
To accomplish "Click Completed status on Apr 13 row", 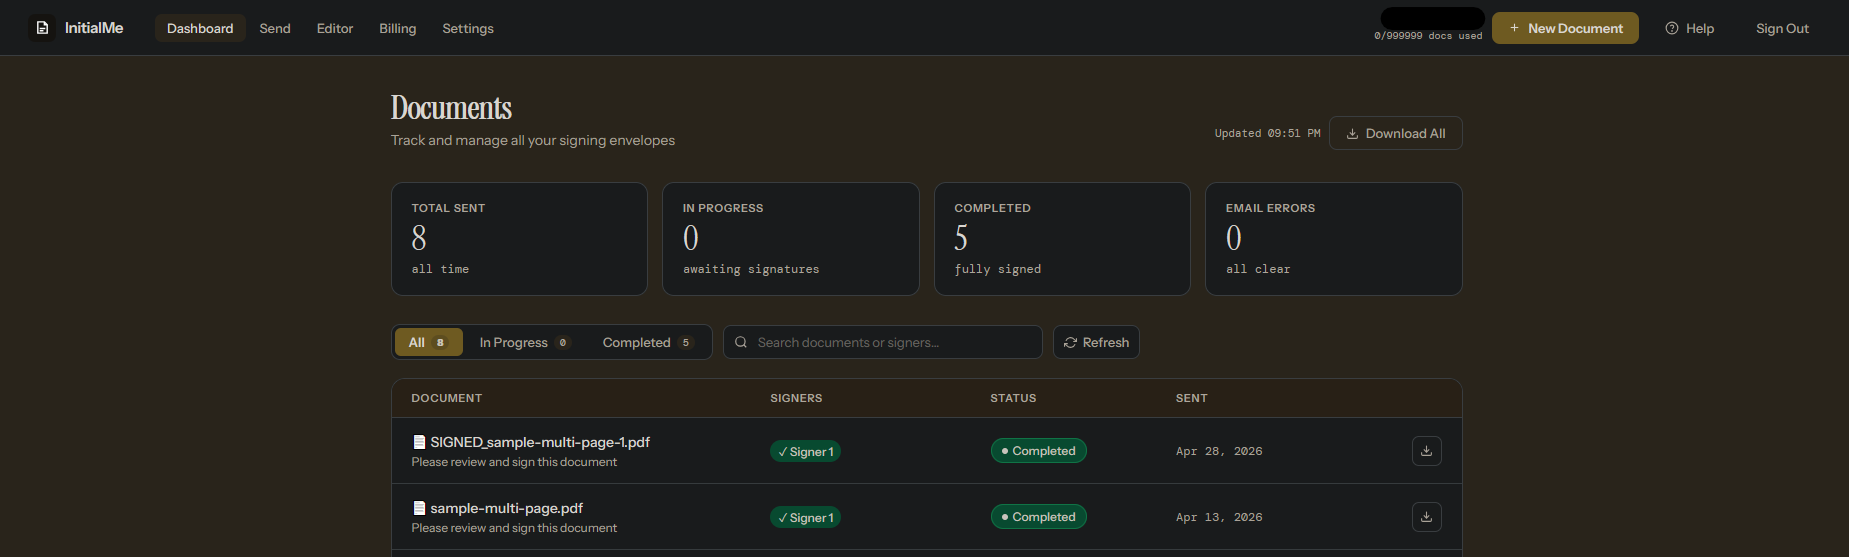I will [1038, 517].
